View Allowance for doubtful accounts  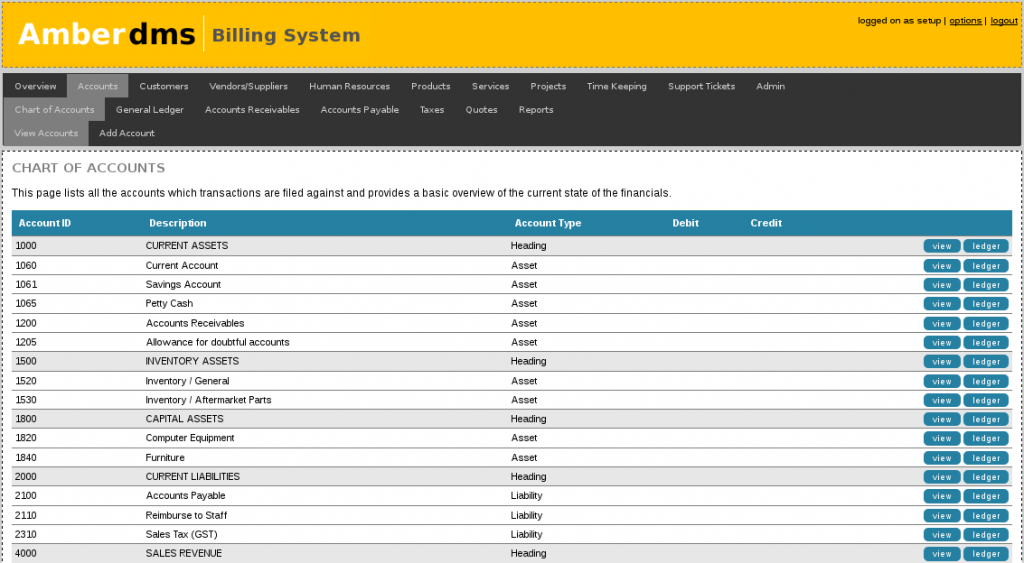pyautogui.click(x=942, y=342)
